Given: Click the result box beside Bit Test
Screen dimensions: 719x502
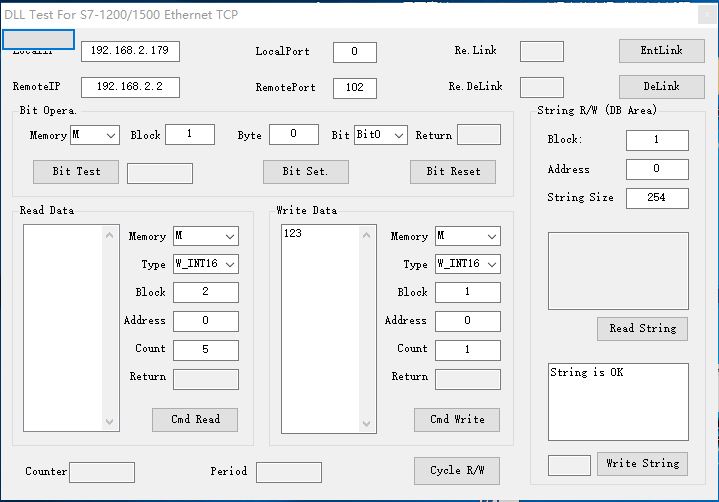Looking at the screenshot, I should 160,173.
